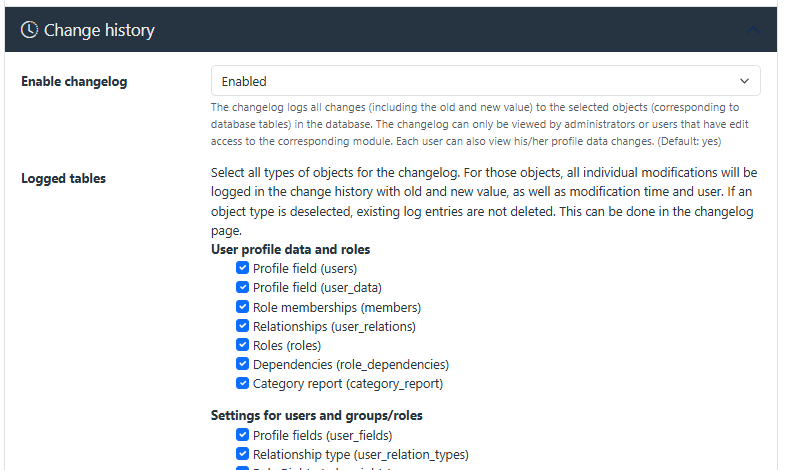Uncheck Profile field (user_data) checkbox
791x470 pixels.
pos(242,287)
